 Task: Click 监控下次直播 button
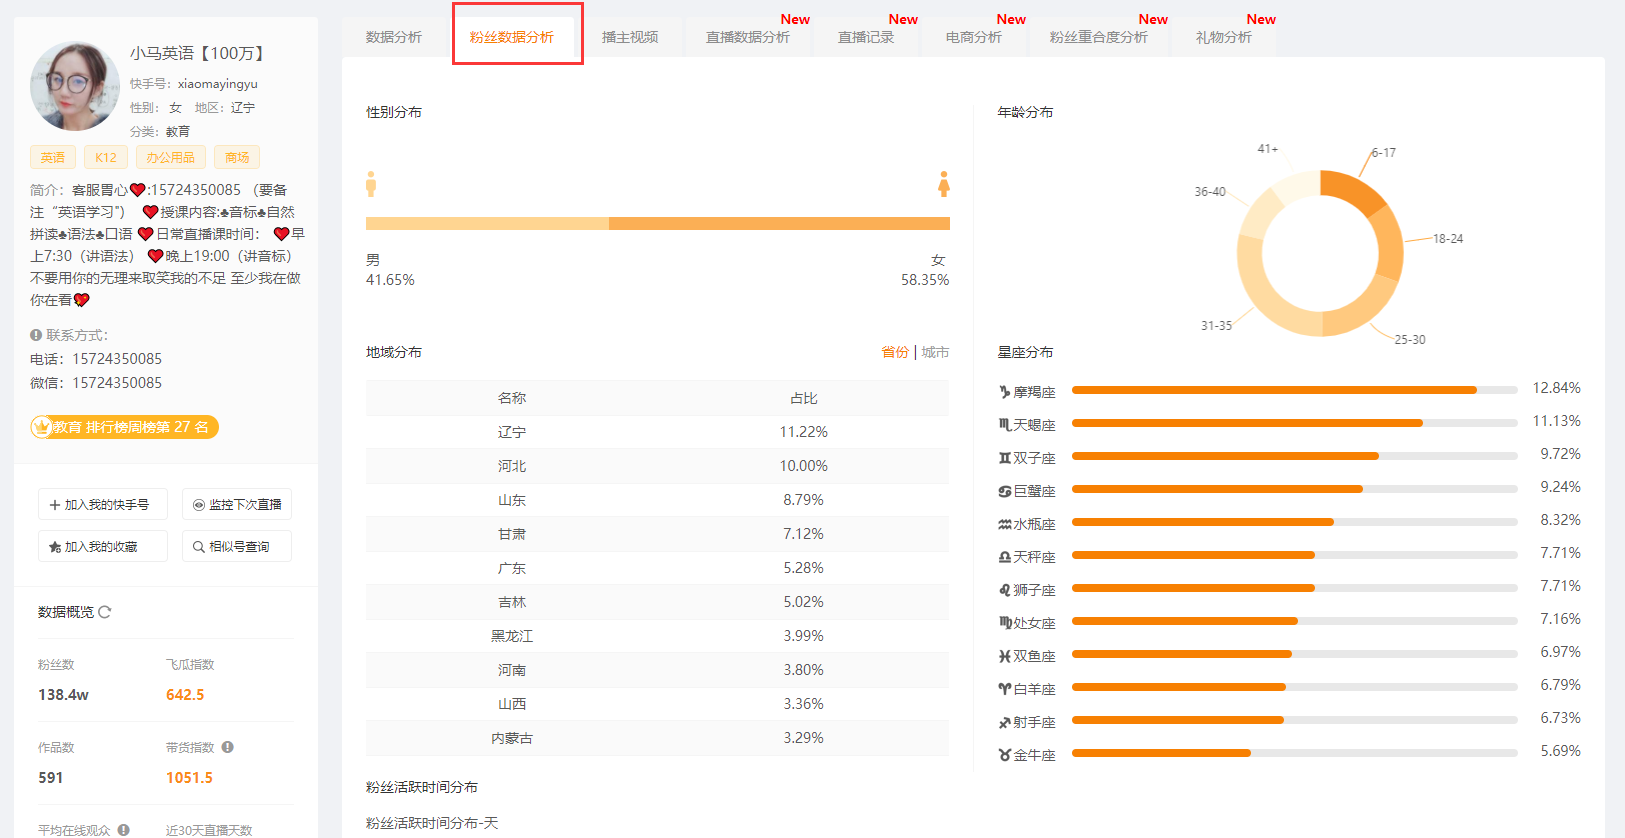(237, 505)
